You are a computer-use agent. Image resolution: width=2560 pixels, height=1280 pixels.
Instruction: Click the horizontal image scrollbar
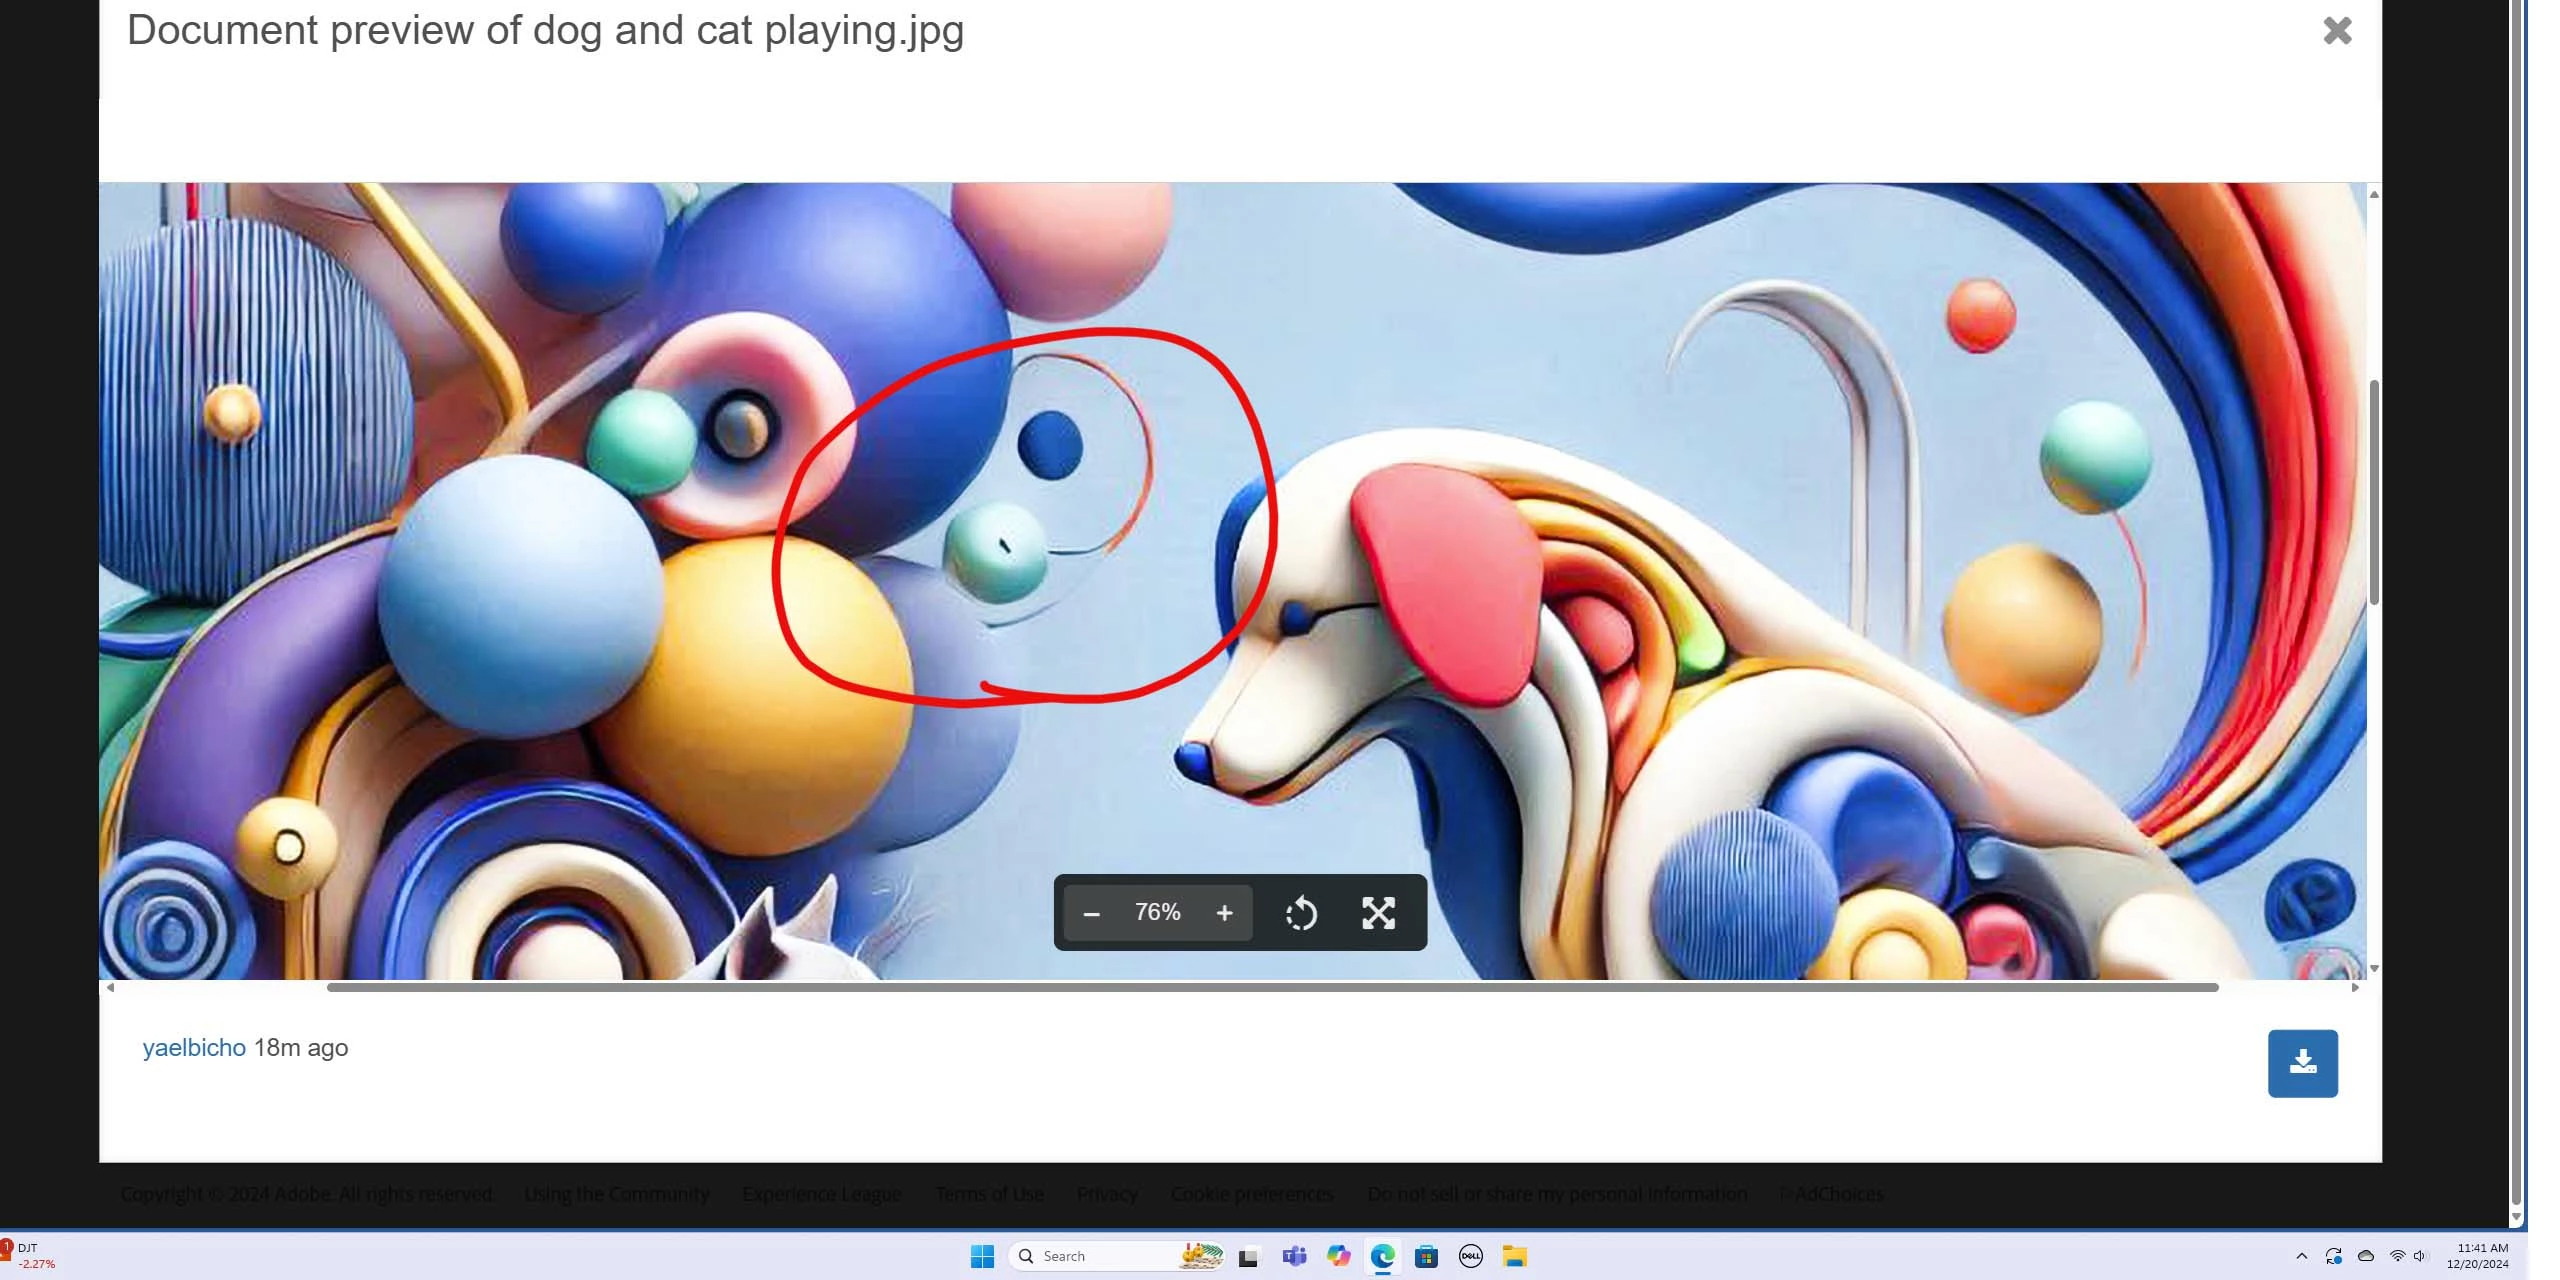click(1270, 987)
